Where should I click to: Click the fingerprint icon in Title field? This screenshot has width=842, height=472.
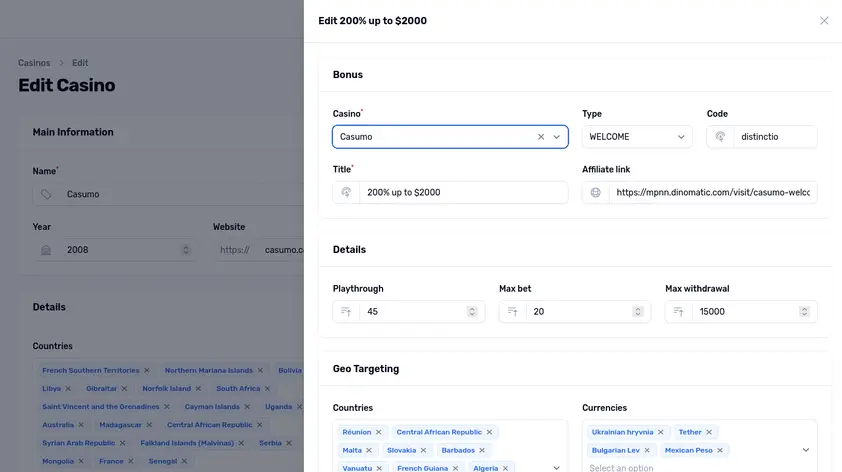coord(346,192)
